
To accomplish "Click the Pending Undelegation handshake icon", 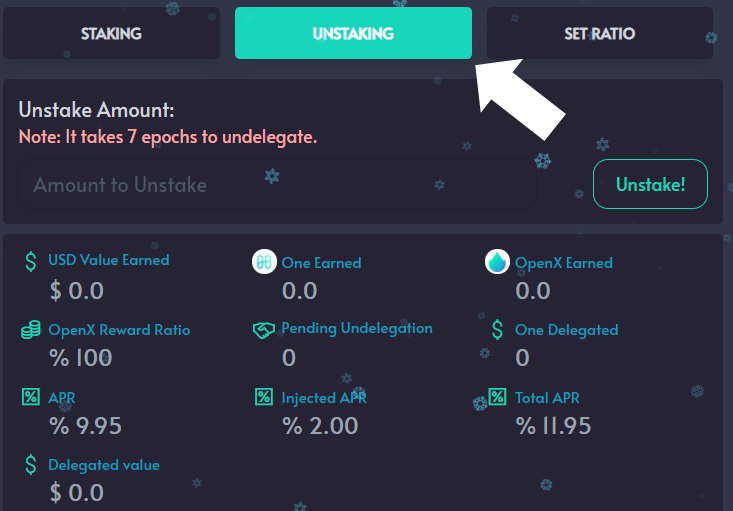I will pyautogui.click(x=264, y=330).
